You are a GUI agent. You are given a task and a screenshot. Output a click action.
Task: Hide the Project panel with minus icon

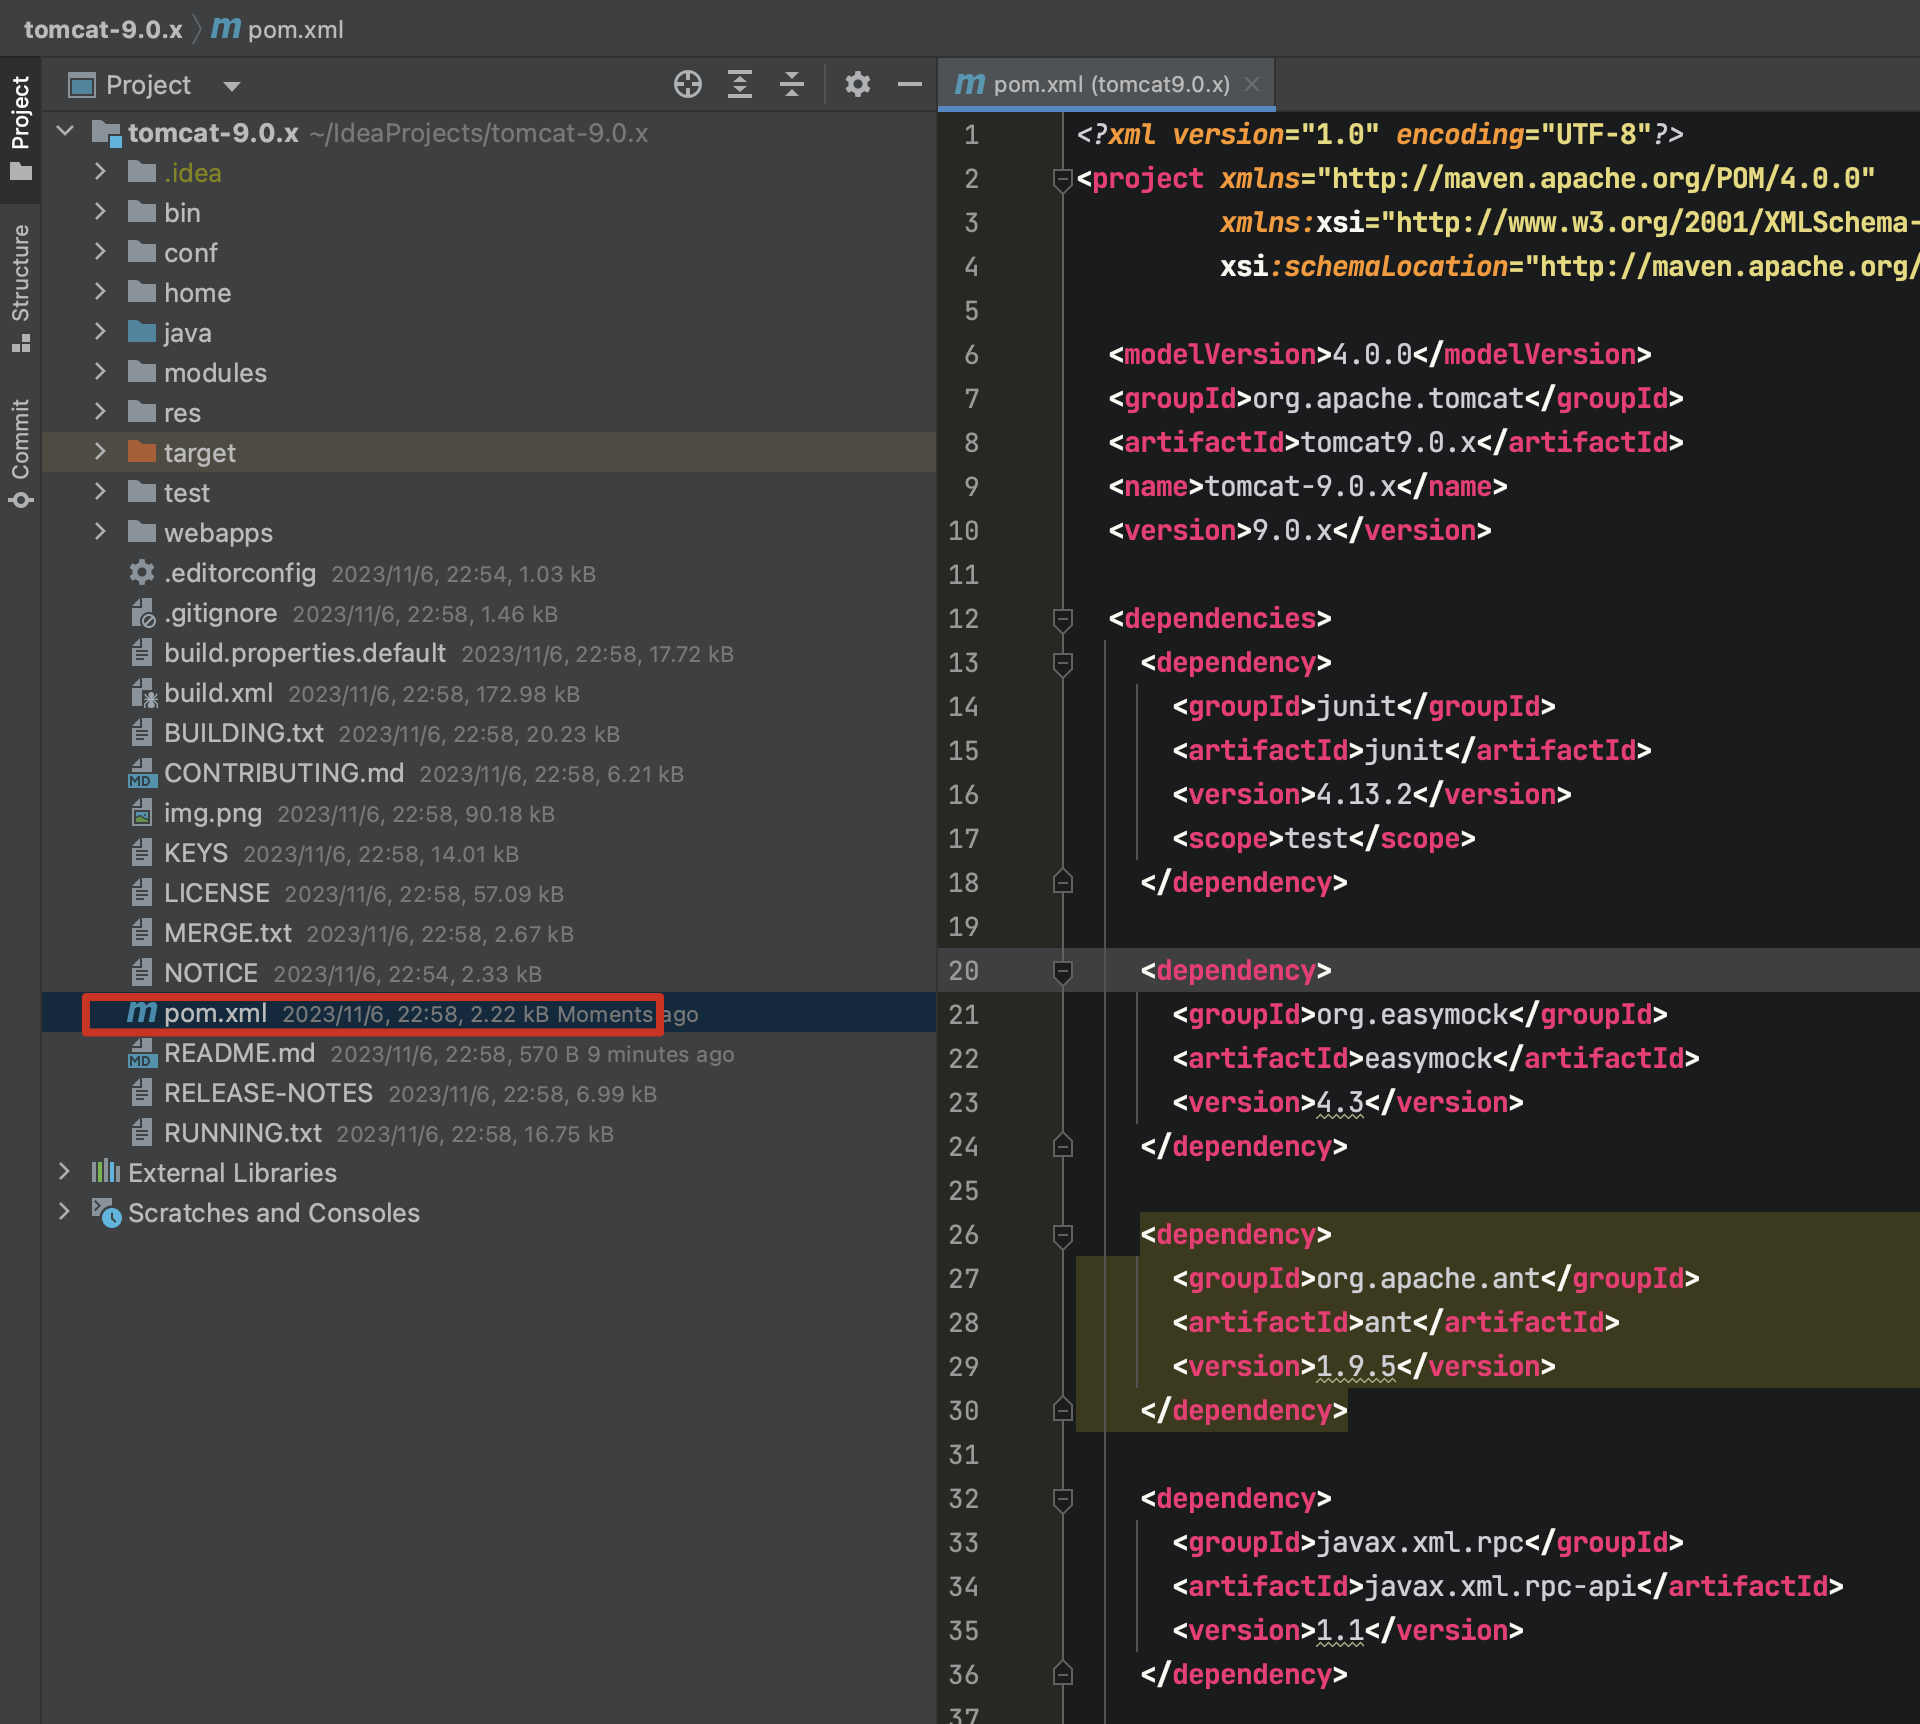tap(909, 85)
